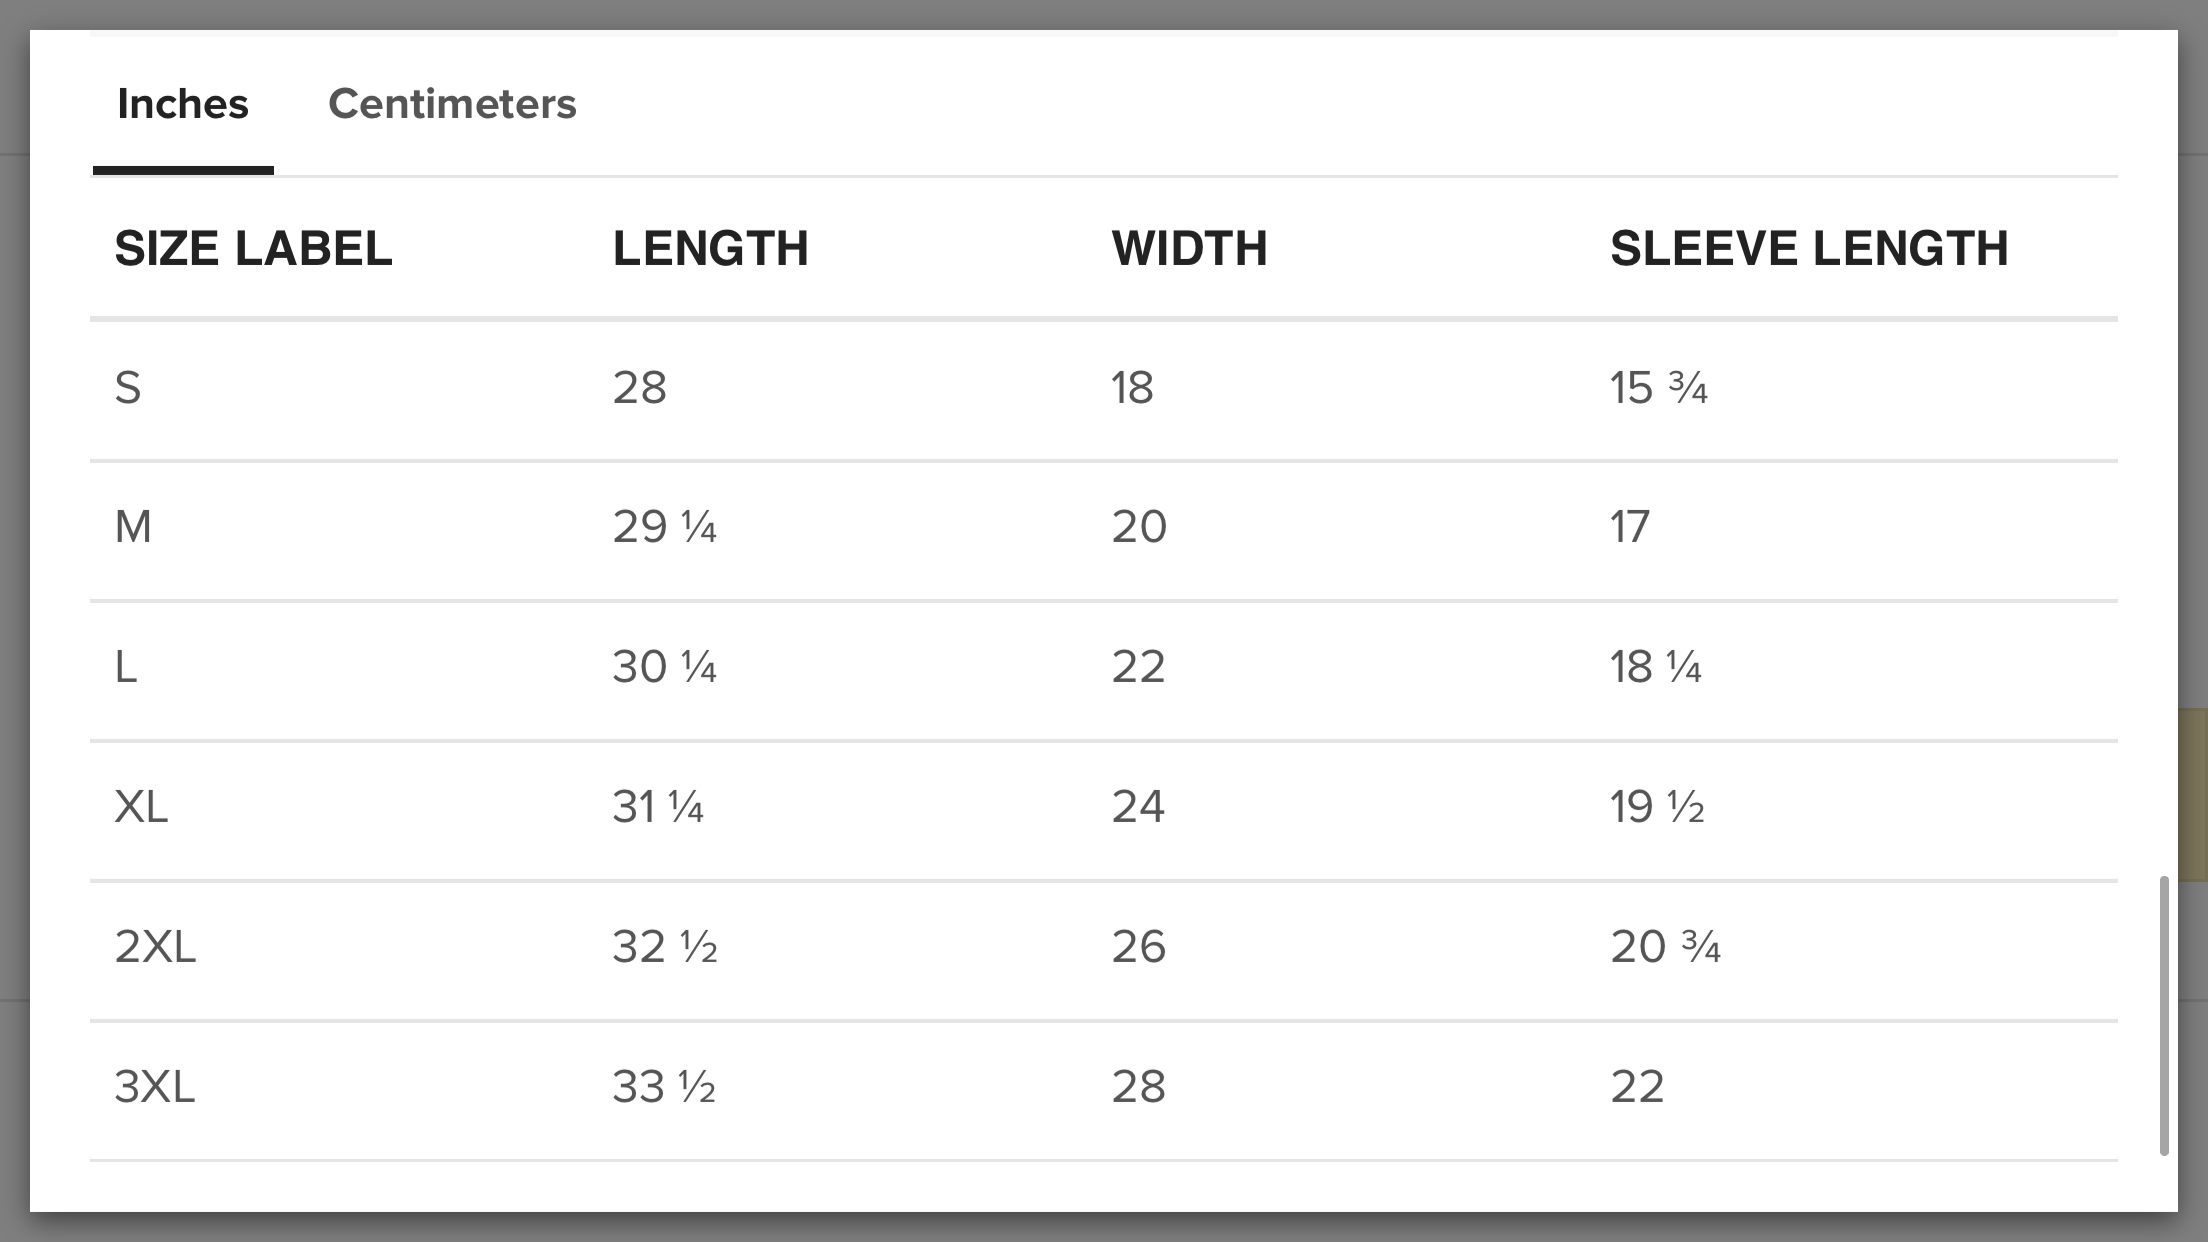Screen dimensions: 2208x1242
Task: Click the L size label cell
Action: [126, 667]
